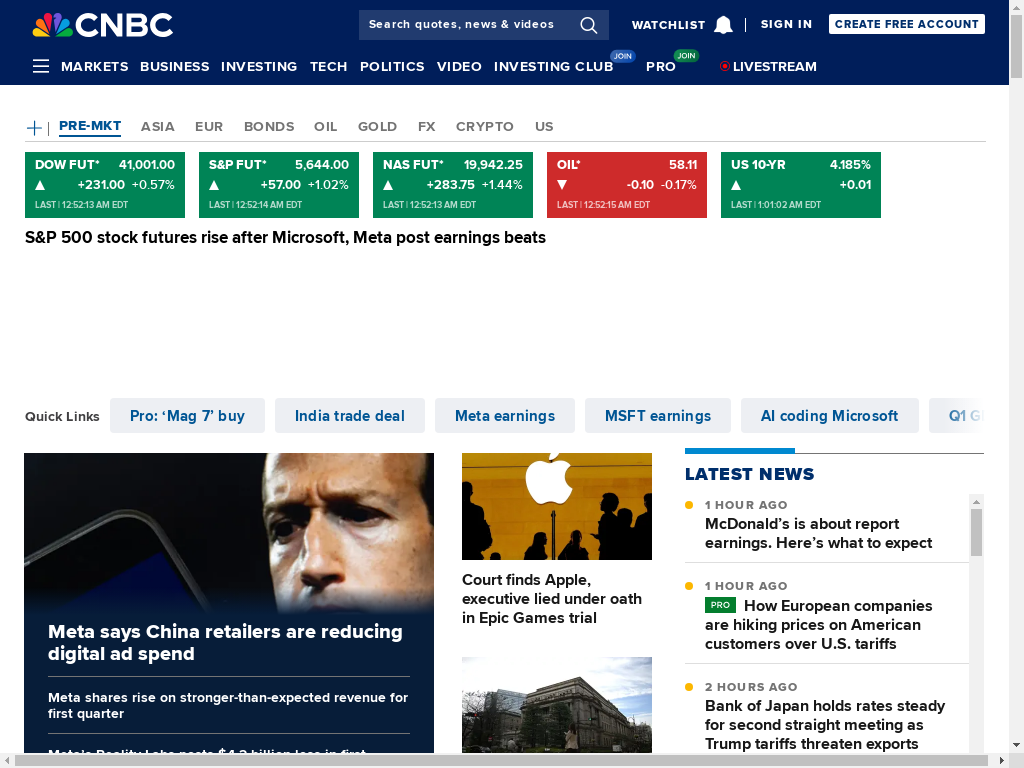Switch to the OIL market tab

tap(325, 127)
